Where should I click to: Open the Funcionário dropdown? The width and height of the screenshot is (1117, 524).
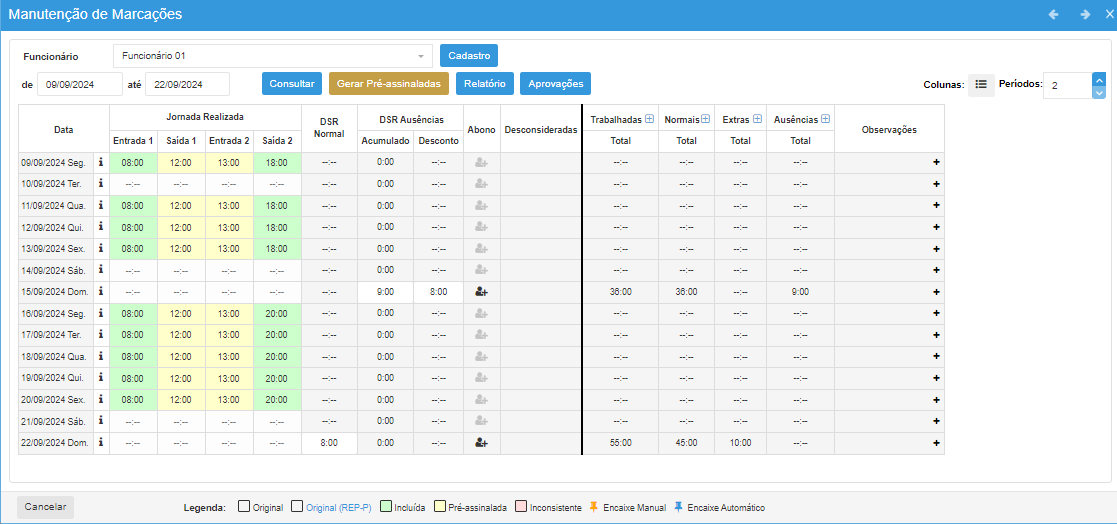click(x=420, y=56)
